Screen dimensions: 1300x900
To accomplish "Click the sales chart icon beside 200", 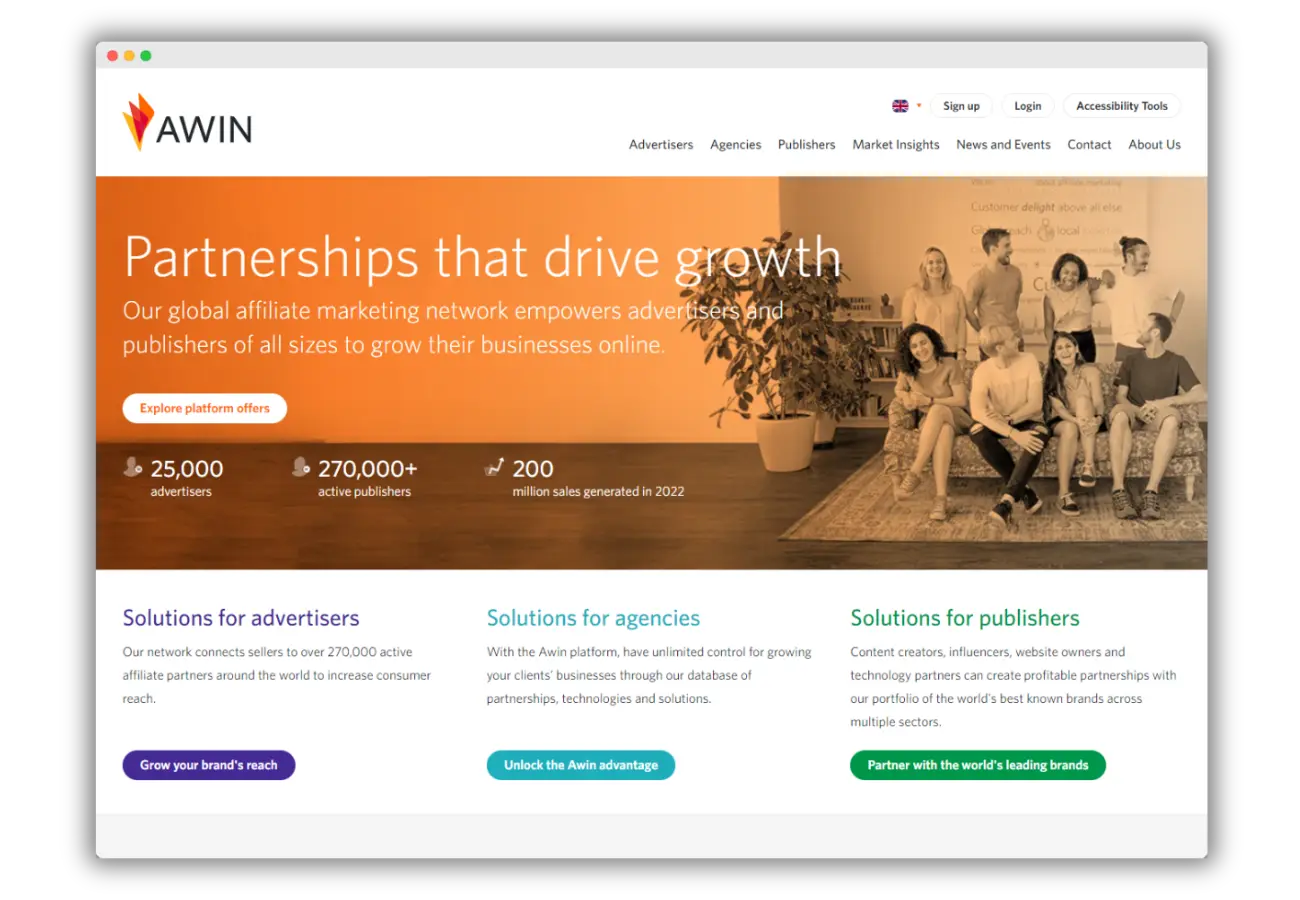I will pos(494,467).
